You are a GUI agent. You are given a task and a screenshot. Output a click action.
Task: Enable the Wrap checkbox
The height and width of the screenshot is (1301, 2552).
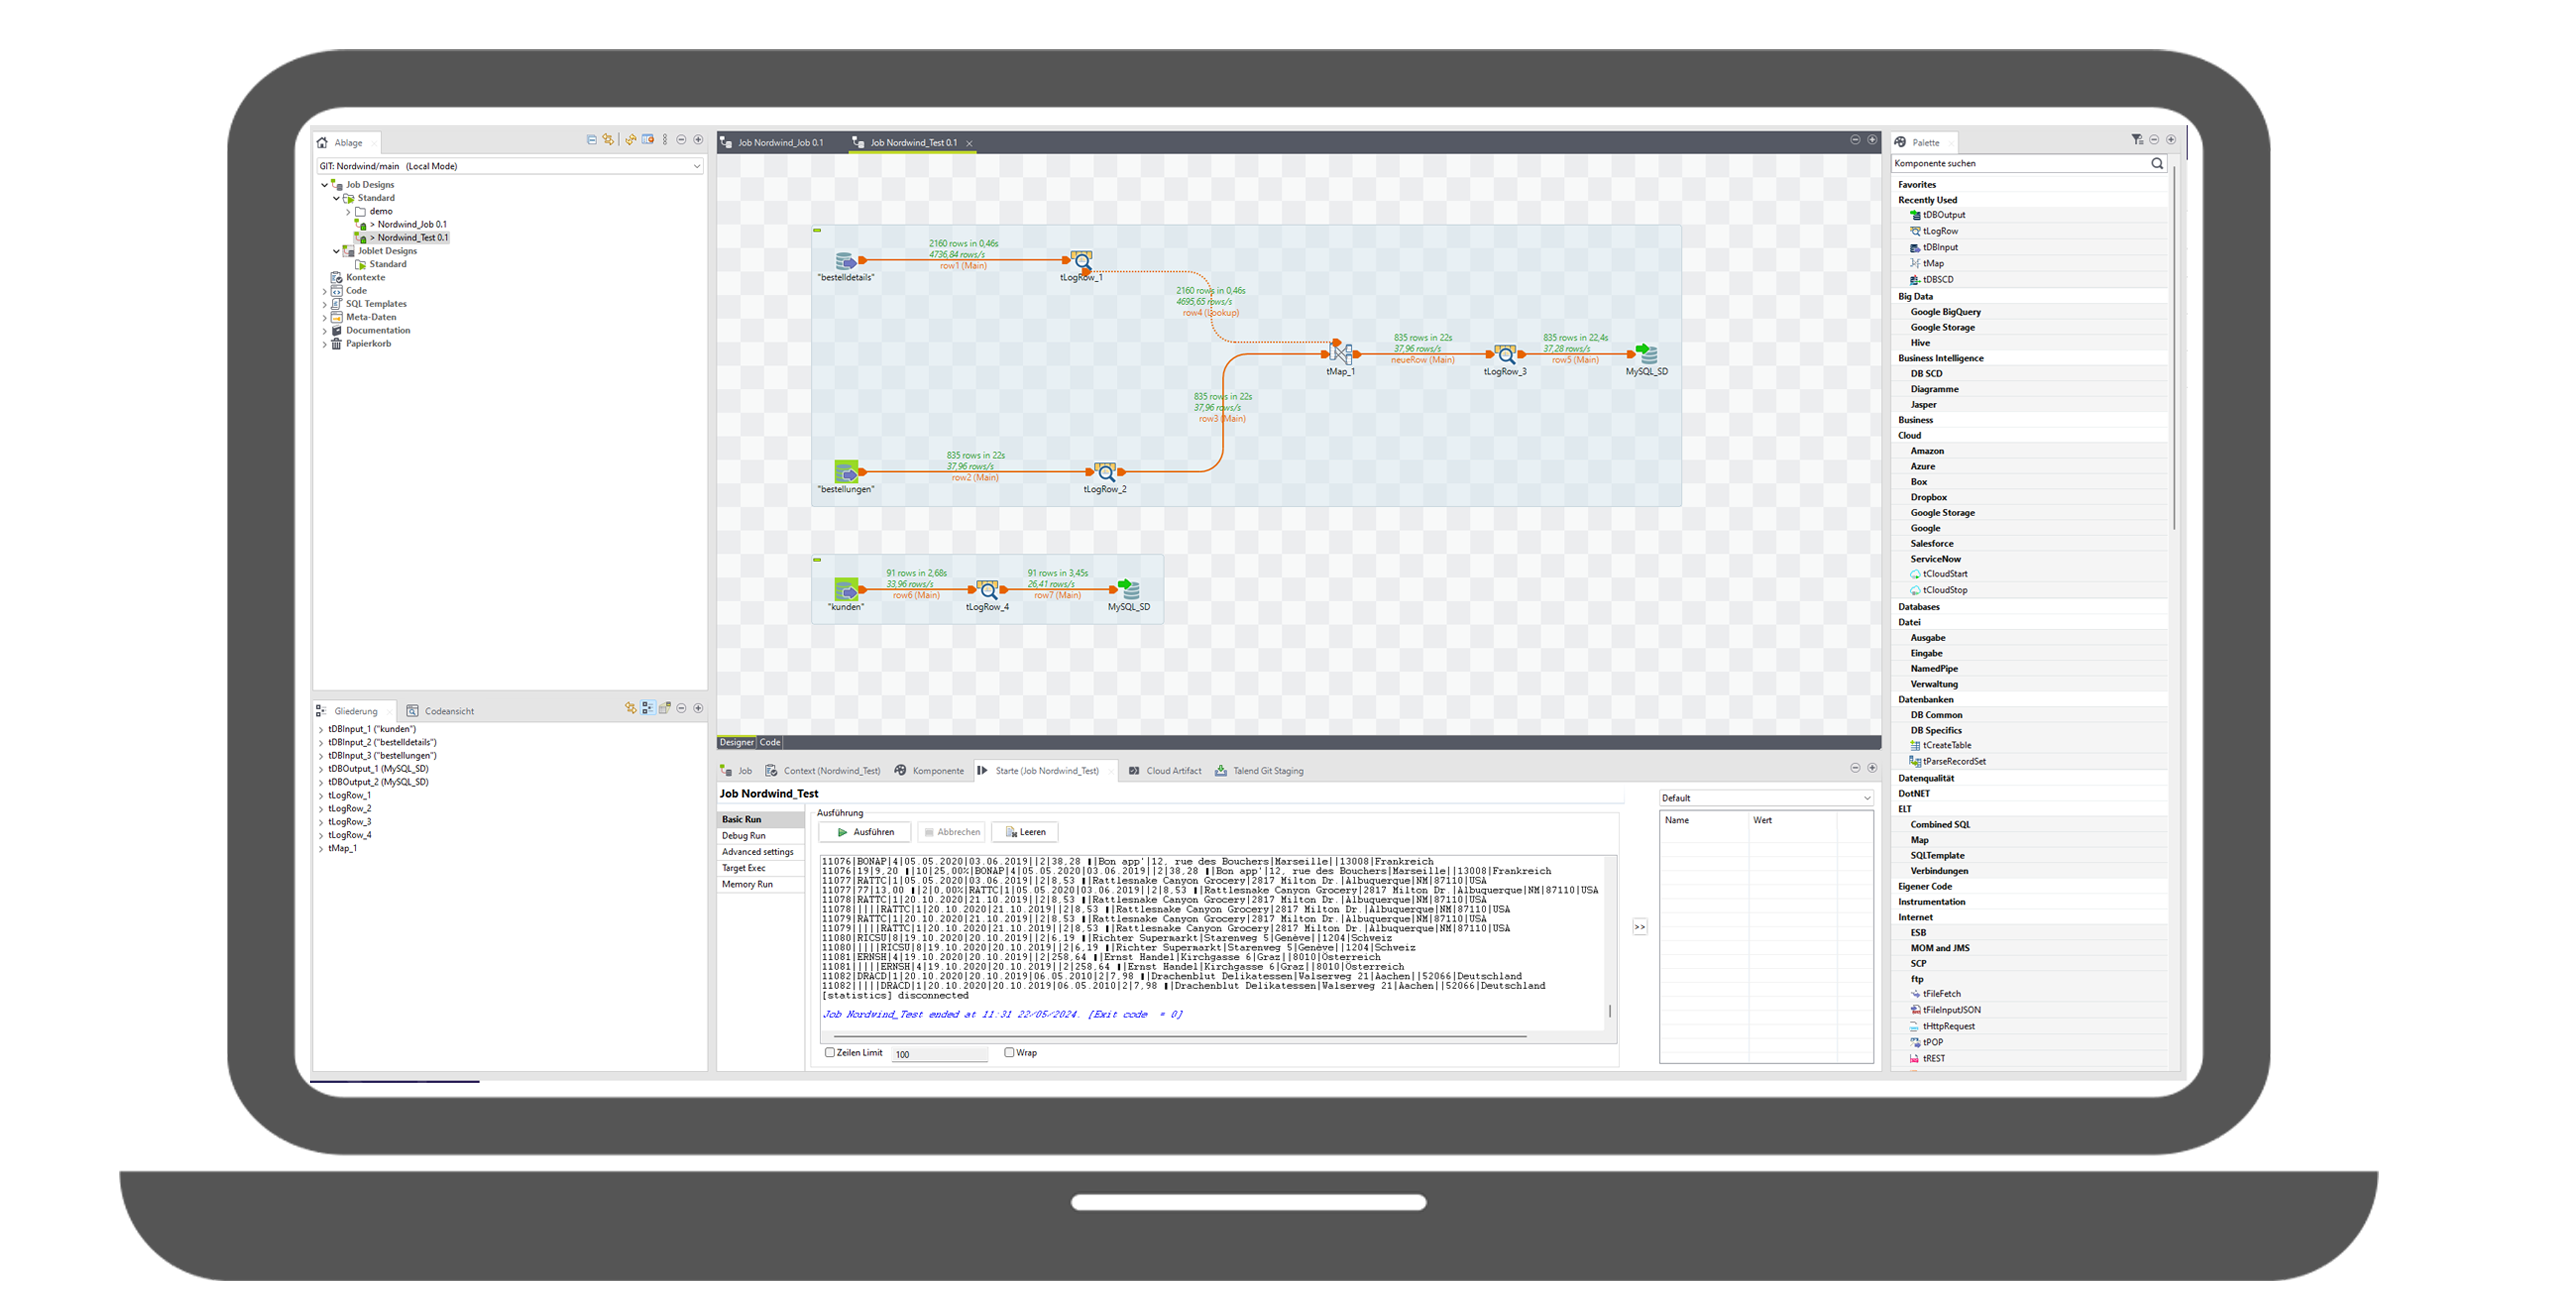click(x=1009, y=1052)
